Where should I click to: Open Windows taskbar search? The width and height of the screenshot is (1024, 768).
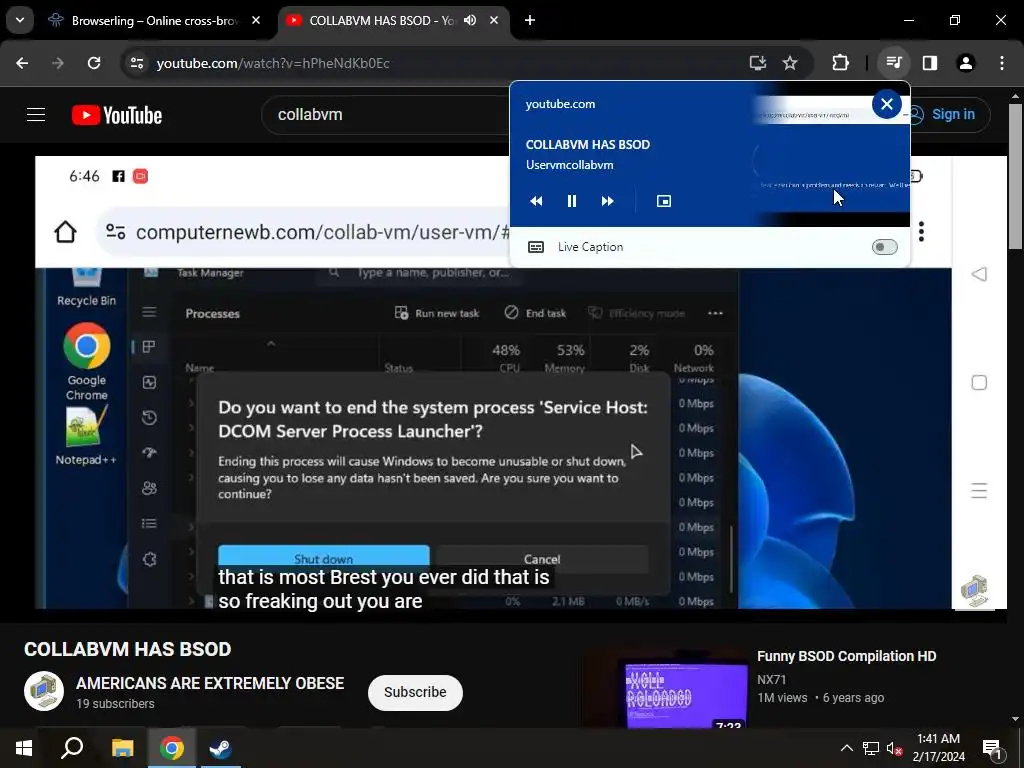pyautogui.click(x=72, y=748)
